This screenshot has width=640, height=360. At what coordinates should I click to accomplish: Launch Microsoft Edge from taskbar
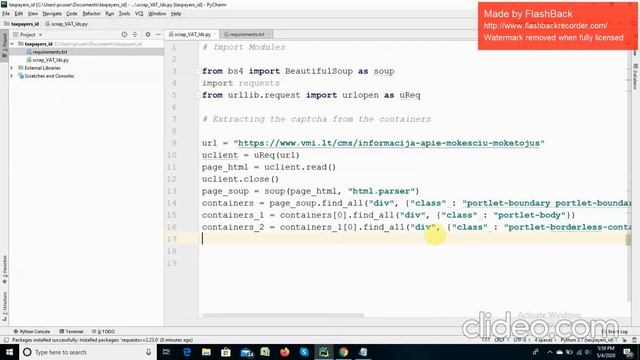[x=187, y=352]
